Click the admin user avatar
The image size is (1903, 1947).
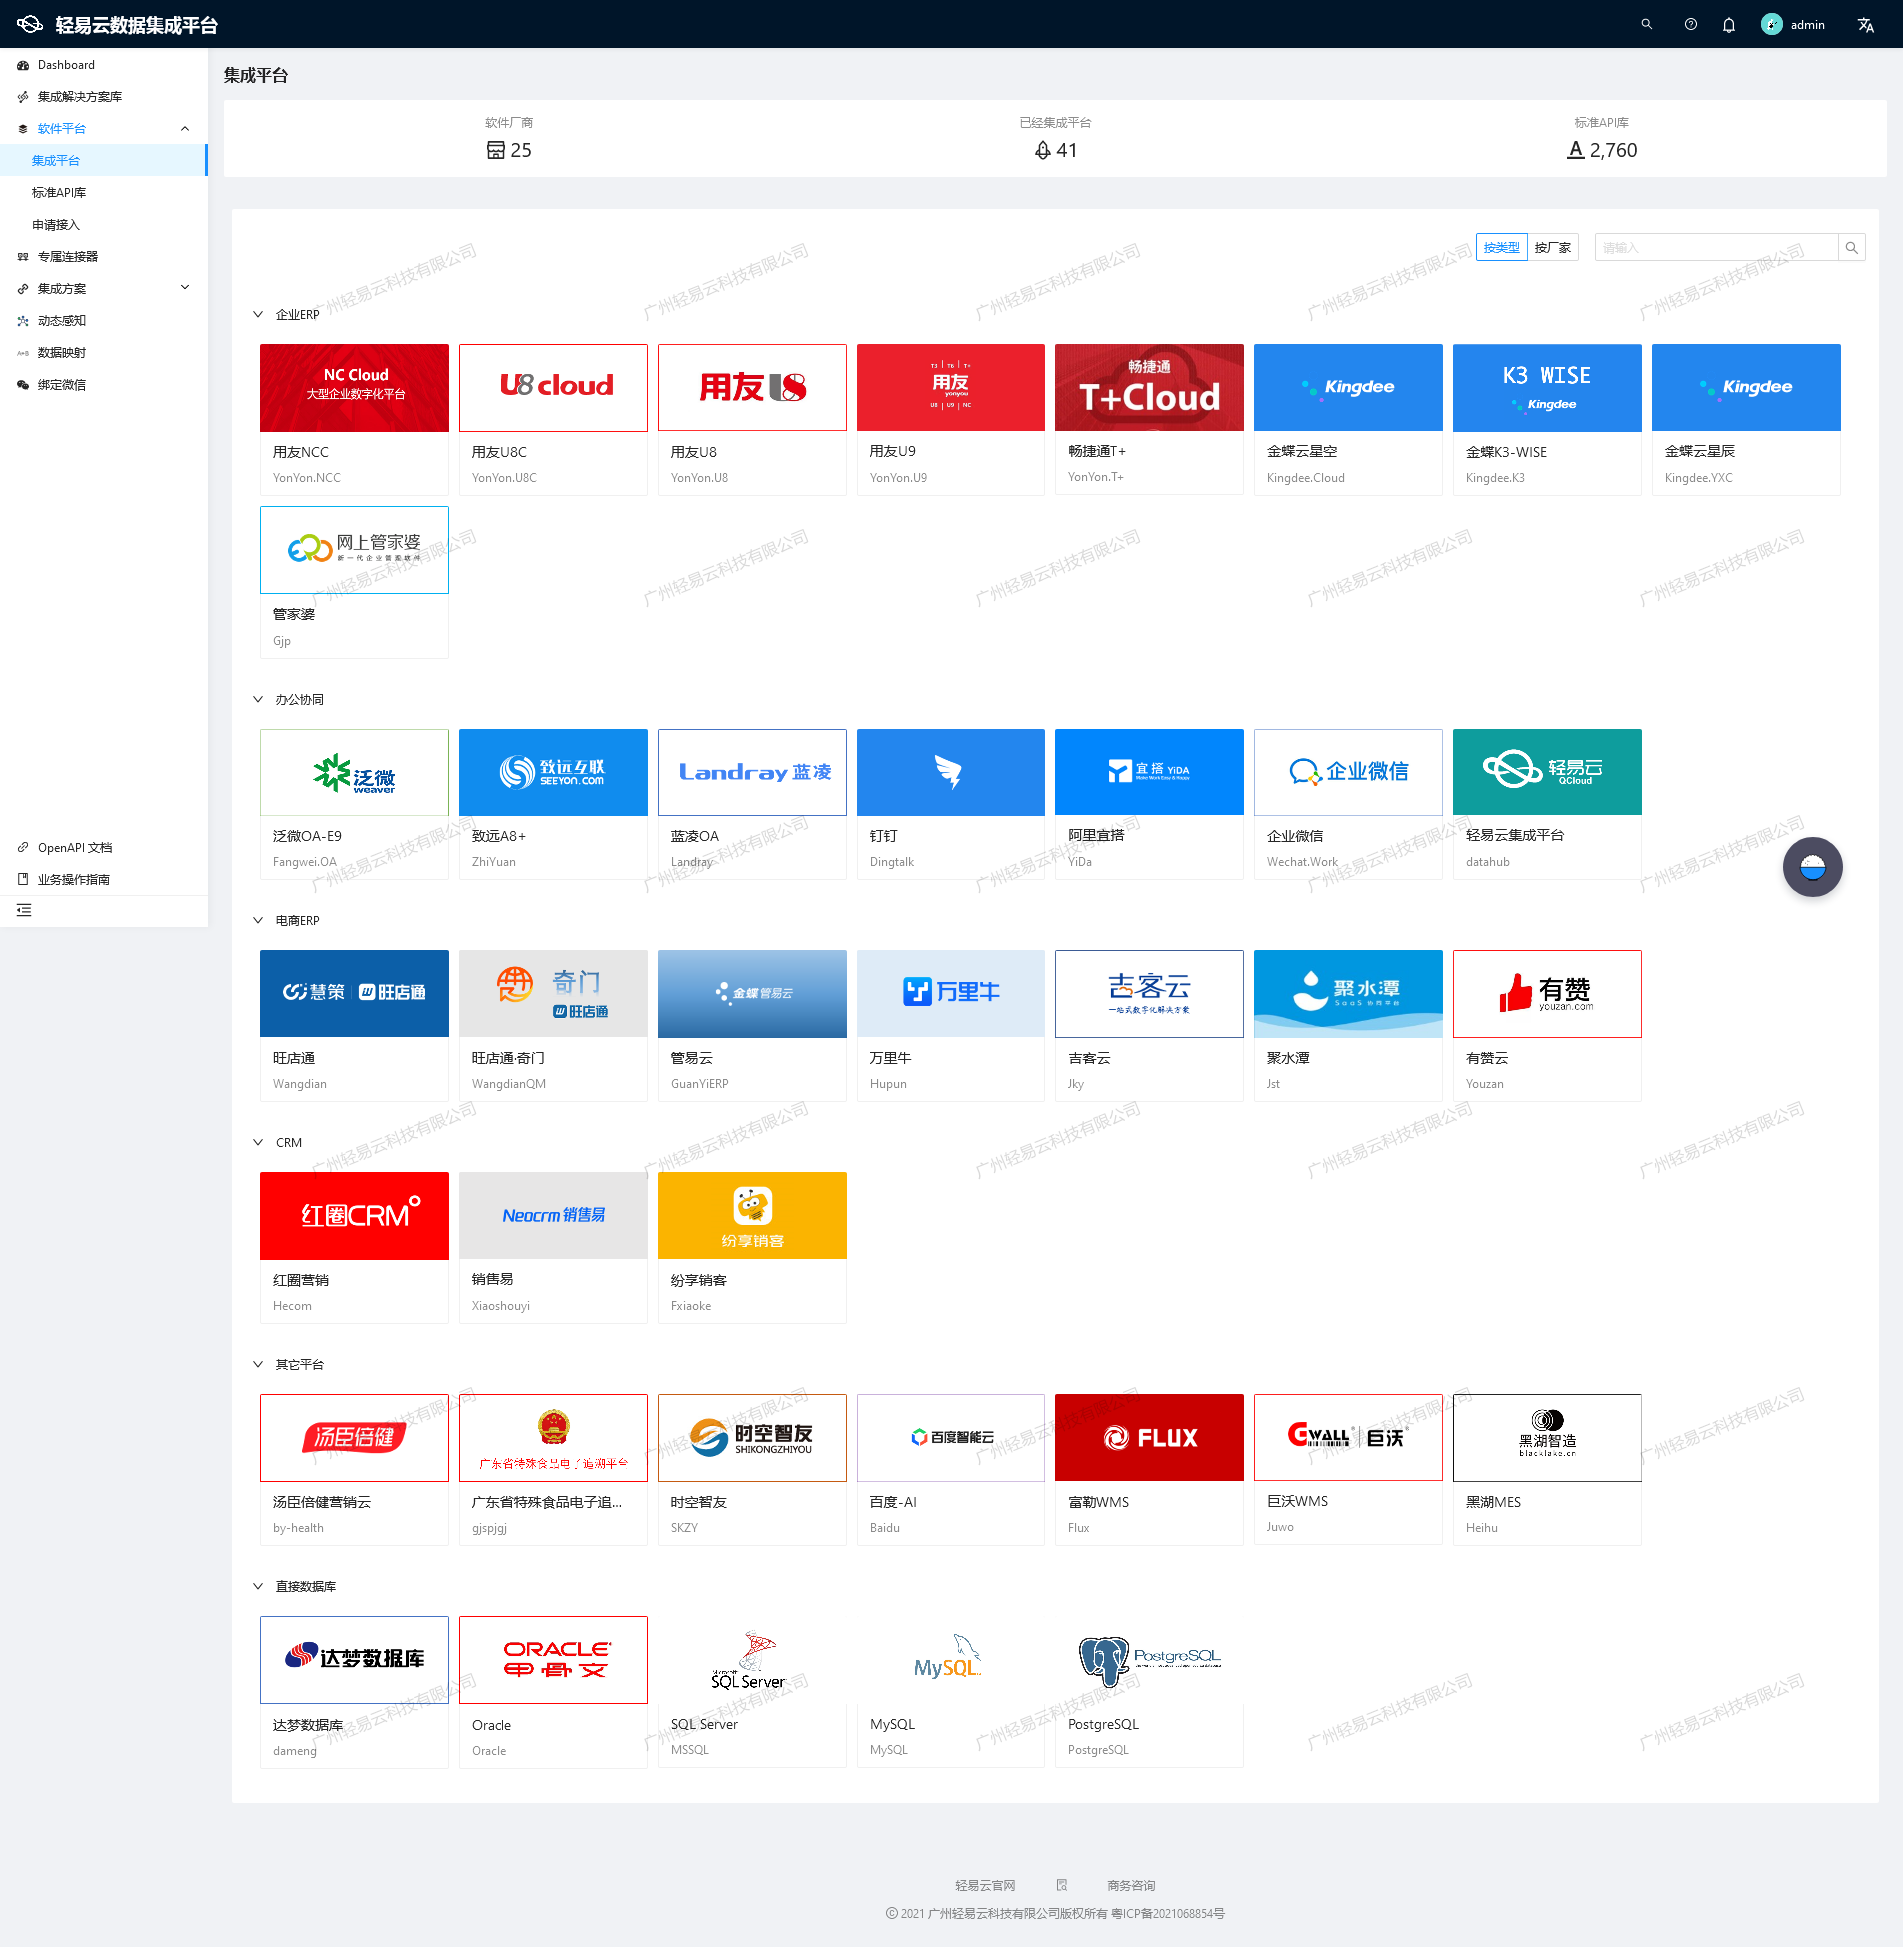pyautogui.click(x=1771, y=24)
